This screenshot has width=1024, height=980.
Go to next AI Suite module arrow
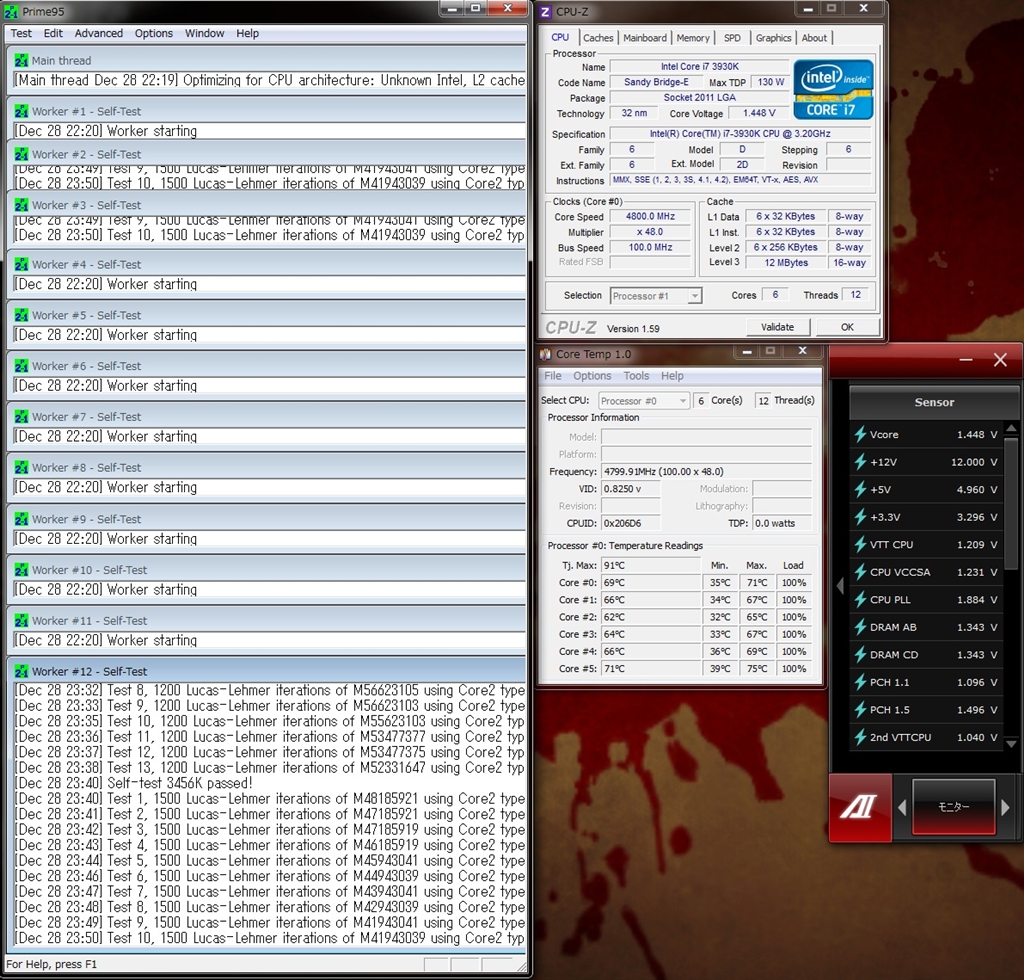coord(1007,806)
